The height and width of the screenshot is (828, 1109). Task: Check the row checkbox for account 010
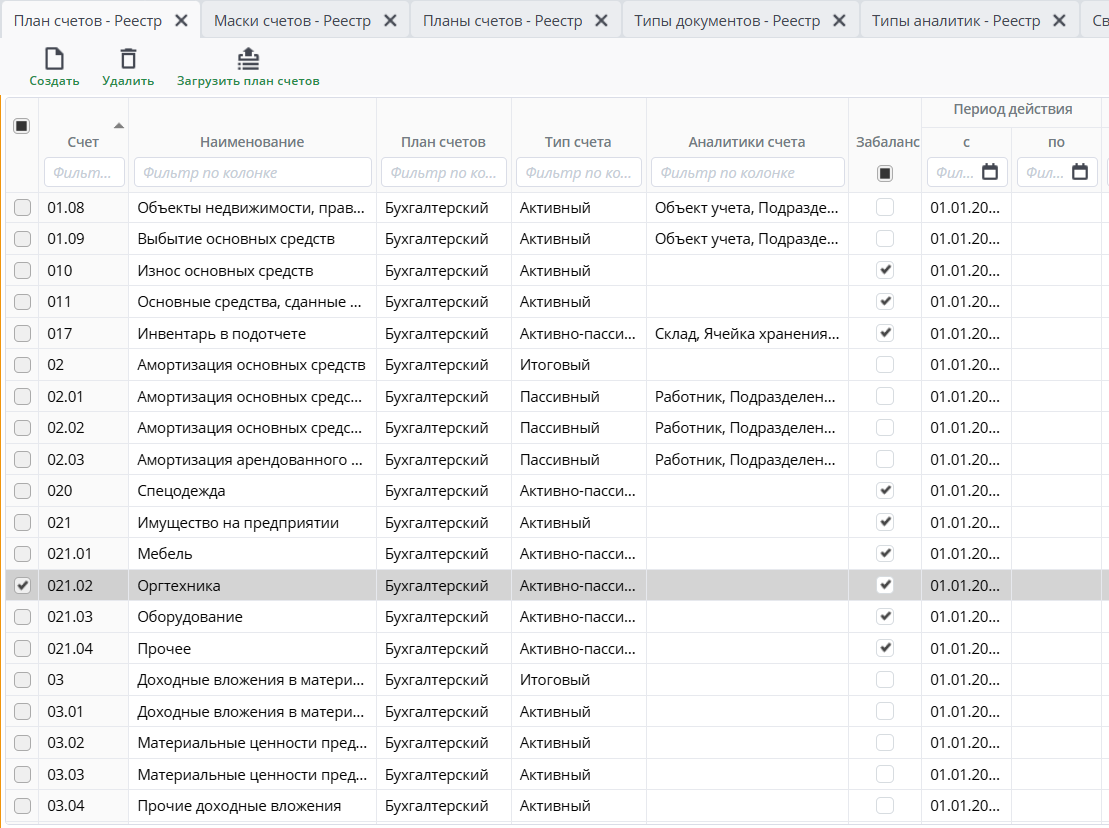click(x=22, y=271)
